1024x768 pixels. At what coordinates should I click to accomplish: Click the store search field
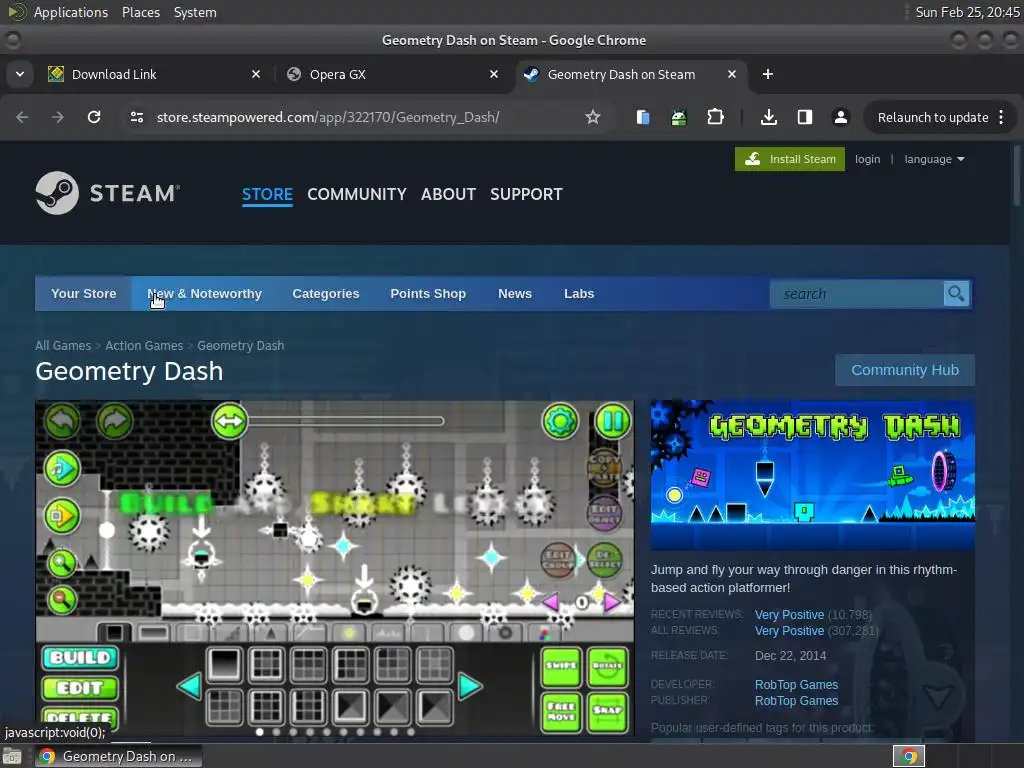point(857,294)
